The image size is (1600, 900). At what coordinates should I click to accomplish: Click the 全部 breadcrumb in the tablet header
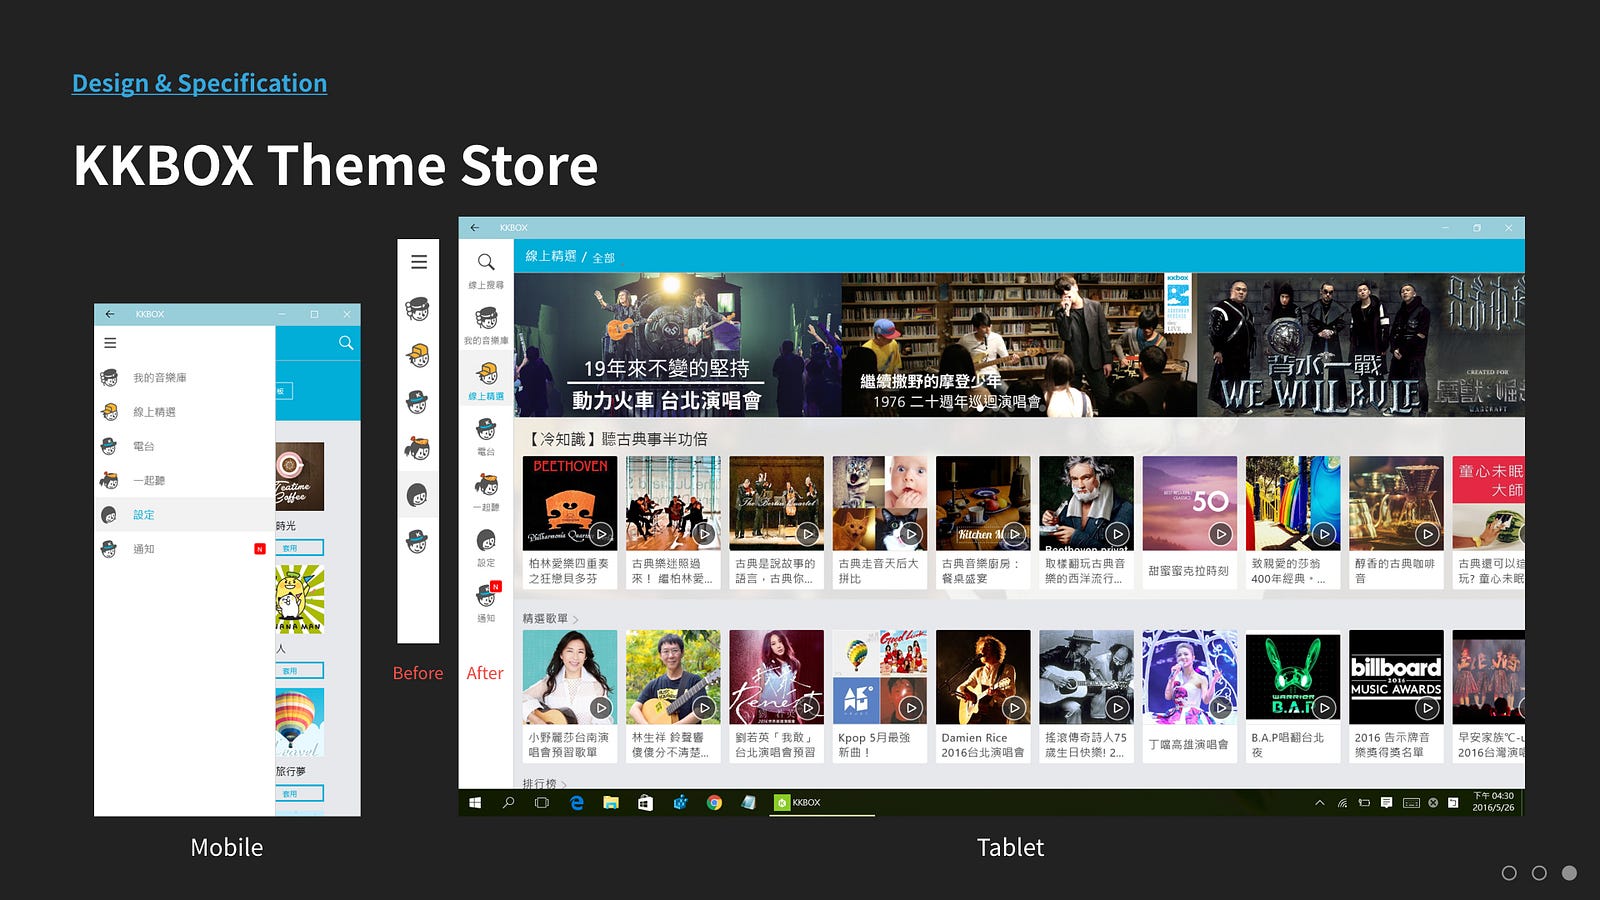click(x=604, y=258)
